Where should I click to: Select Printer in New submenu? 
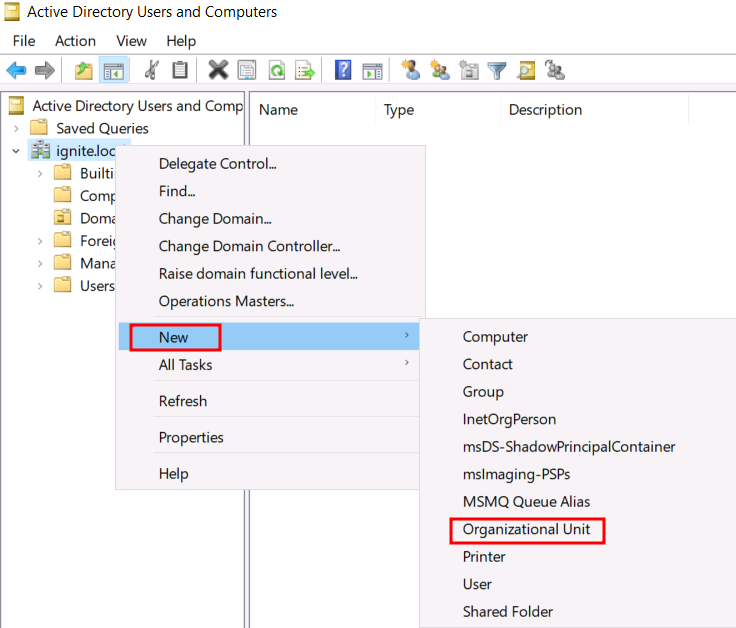(x=484, y=557)
